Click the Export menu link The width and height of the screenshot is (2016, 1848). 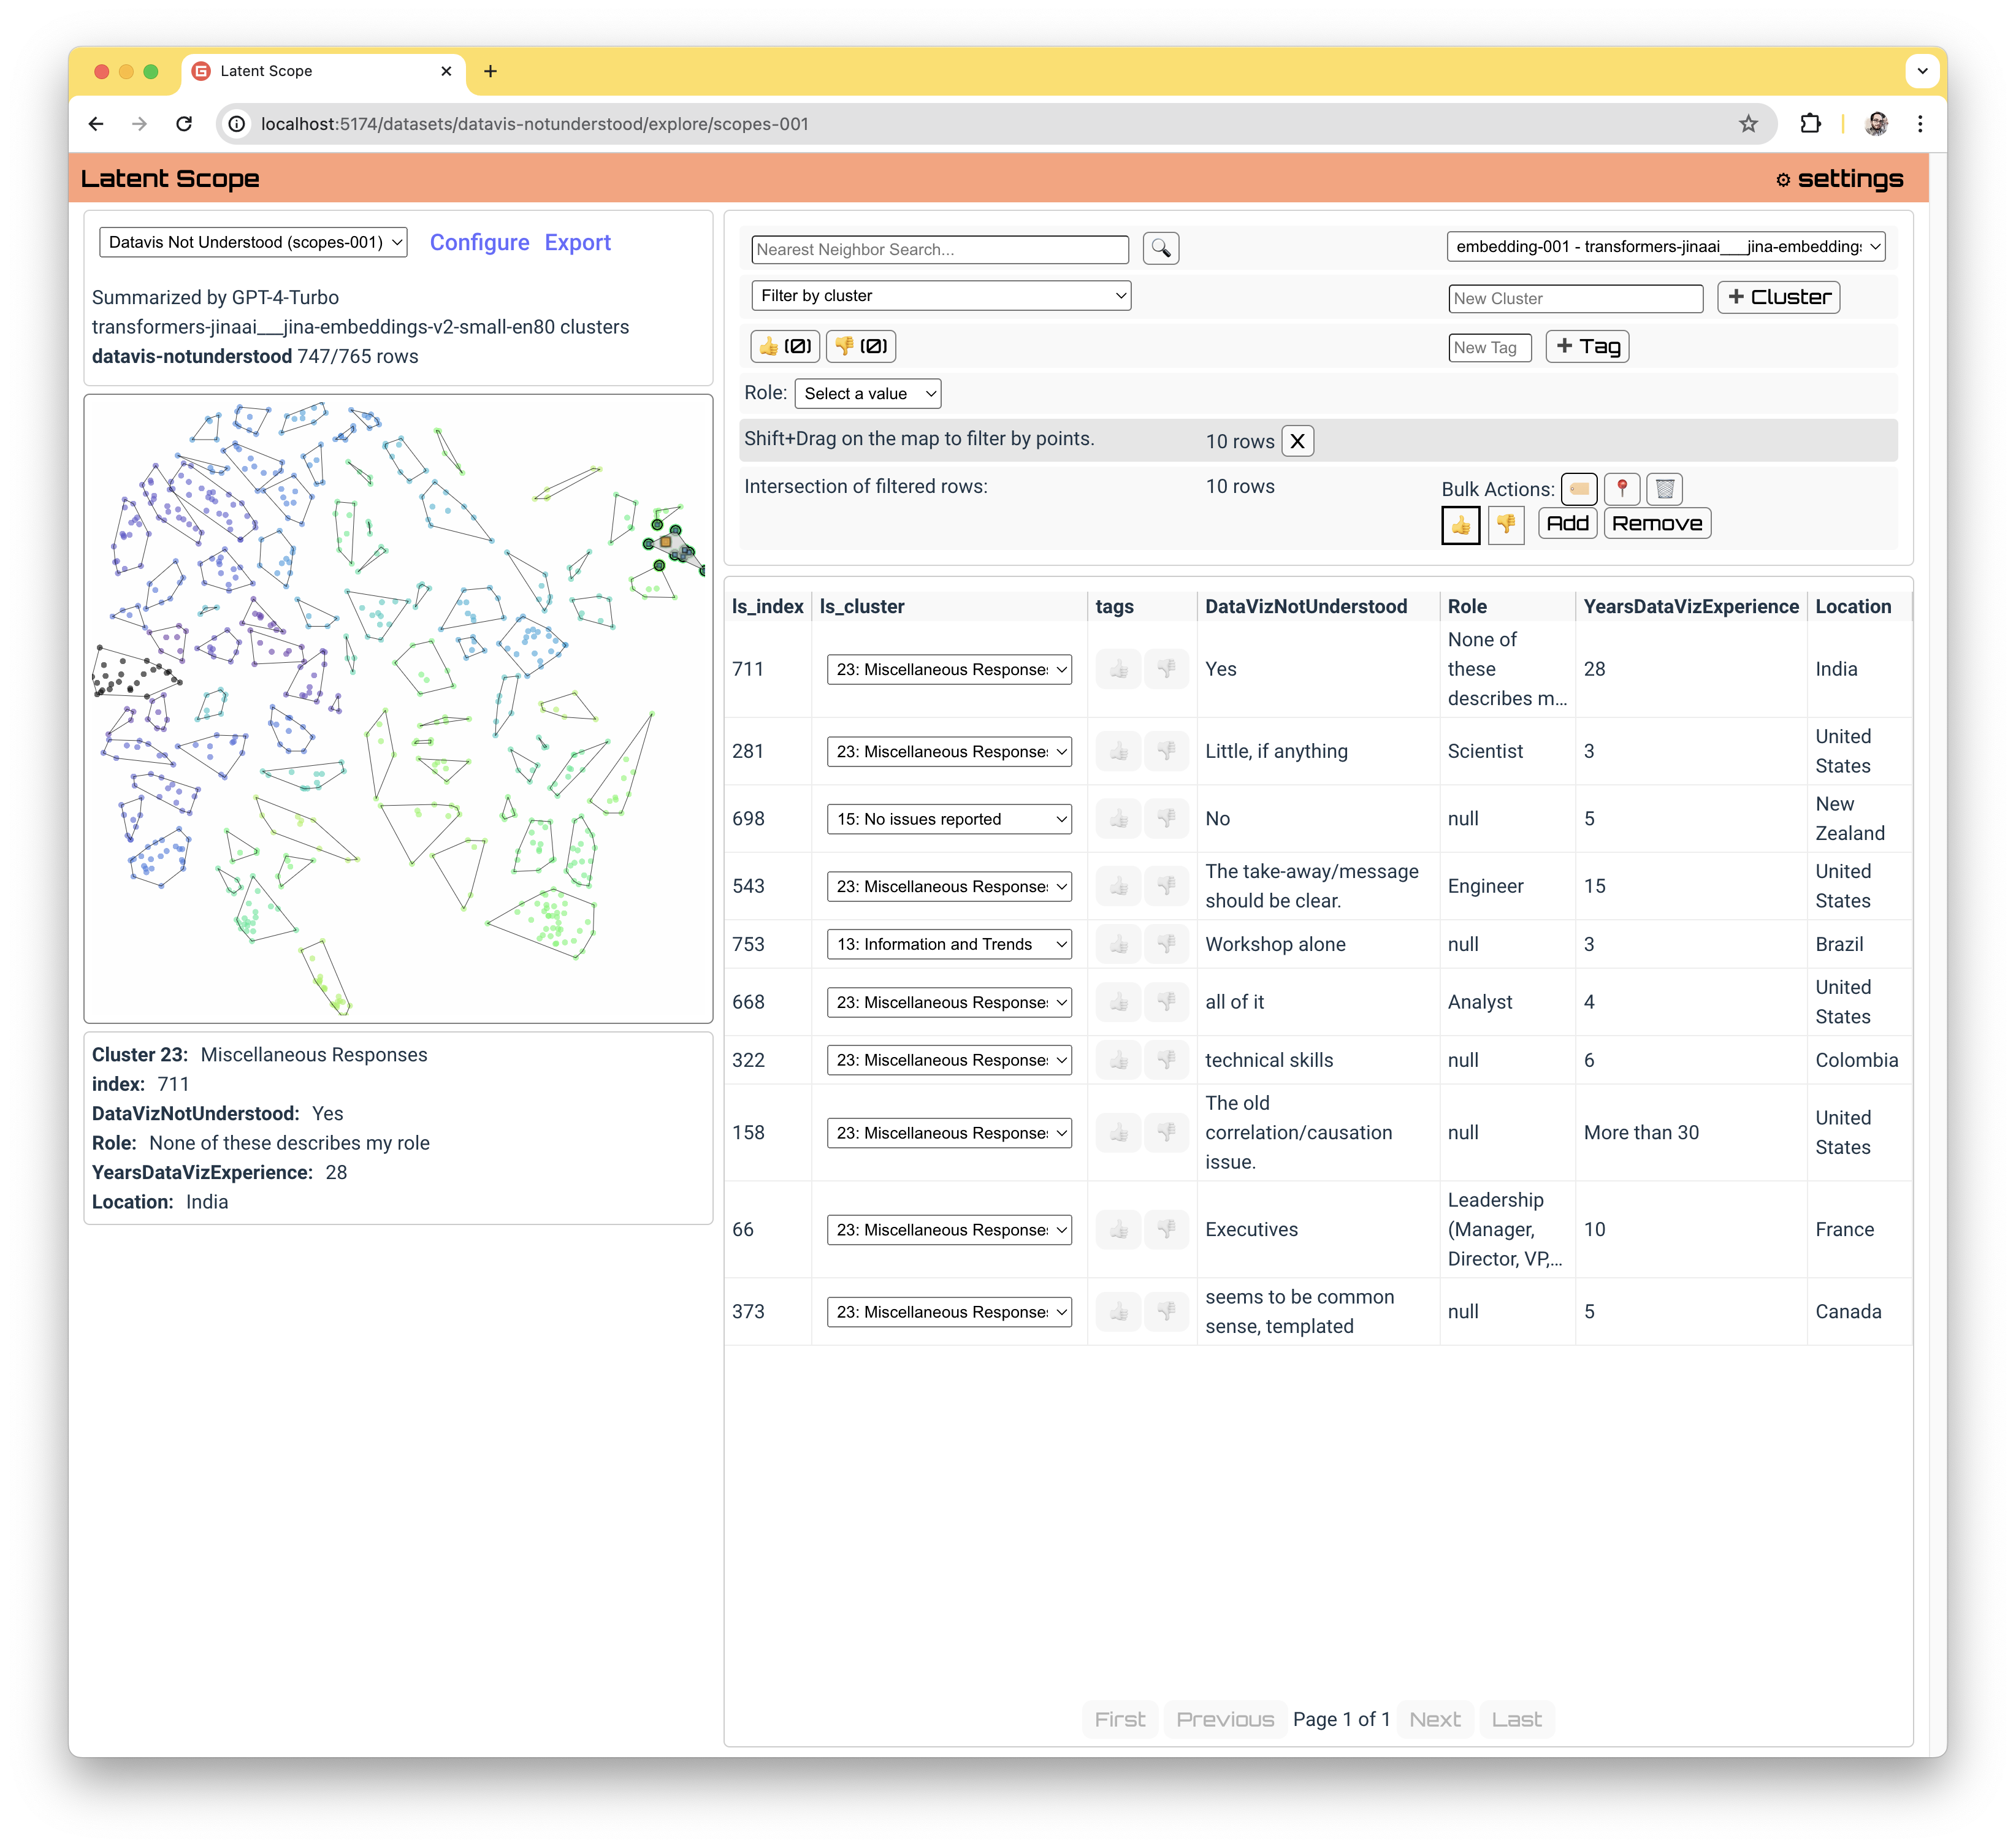pyautogui.click(x=578, y=242)
